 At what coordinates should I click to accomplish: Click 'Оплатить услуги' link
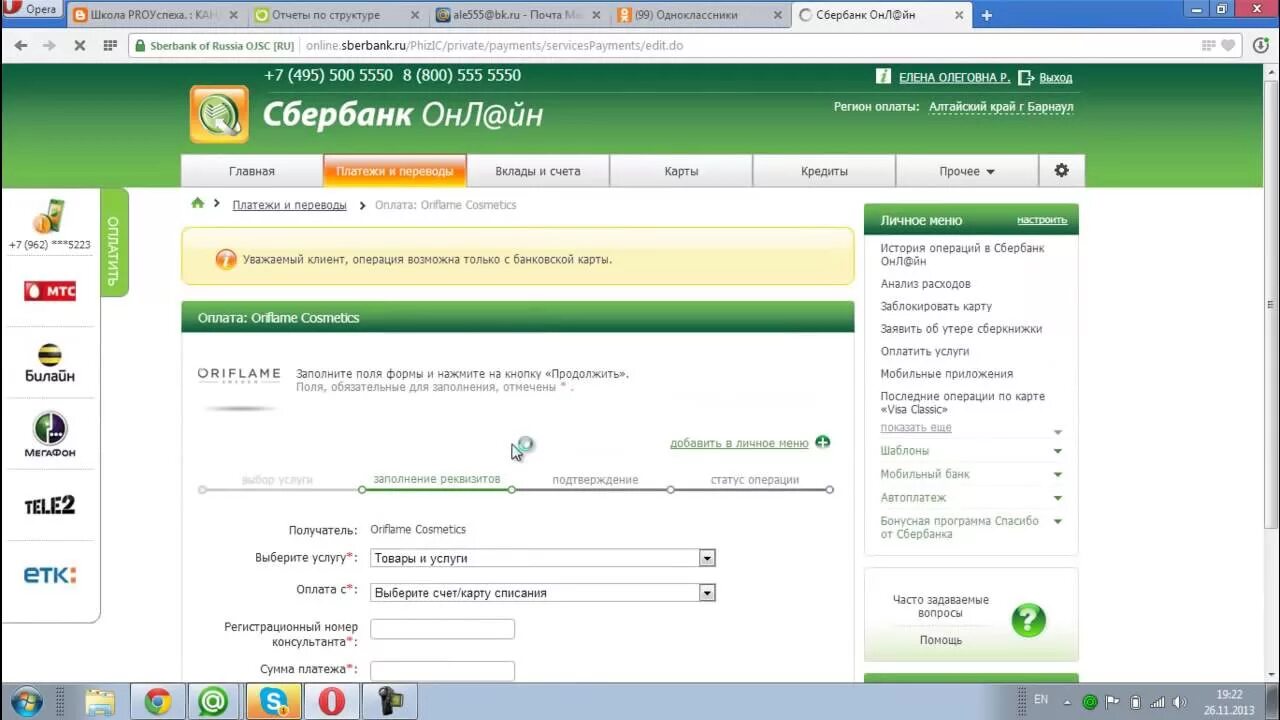[x=924, y=351]
